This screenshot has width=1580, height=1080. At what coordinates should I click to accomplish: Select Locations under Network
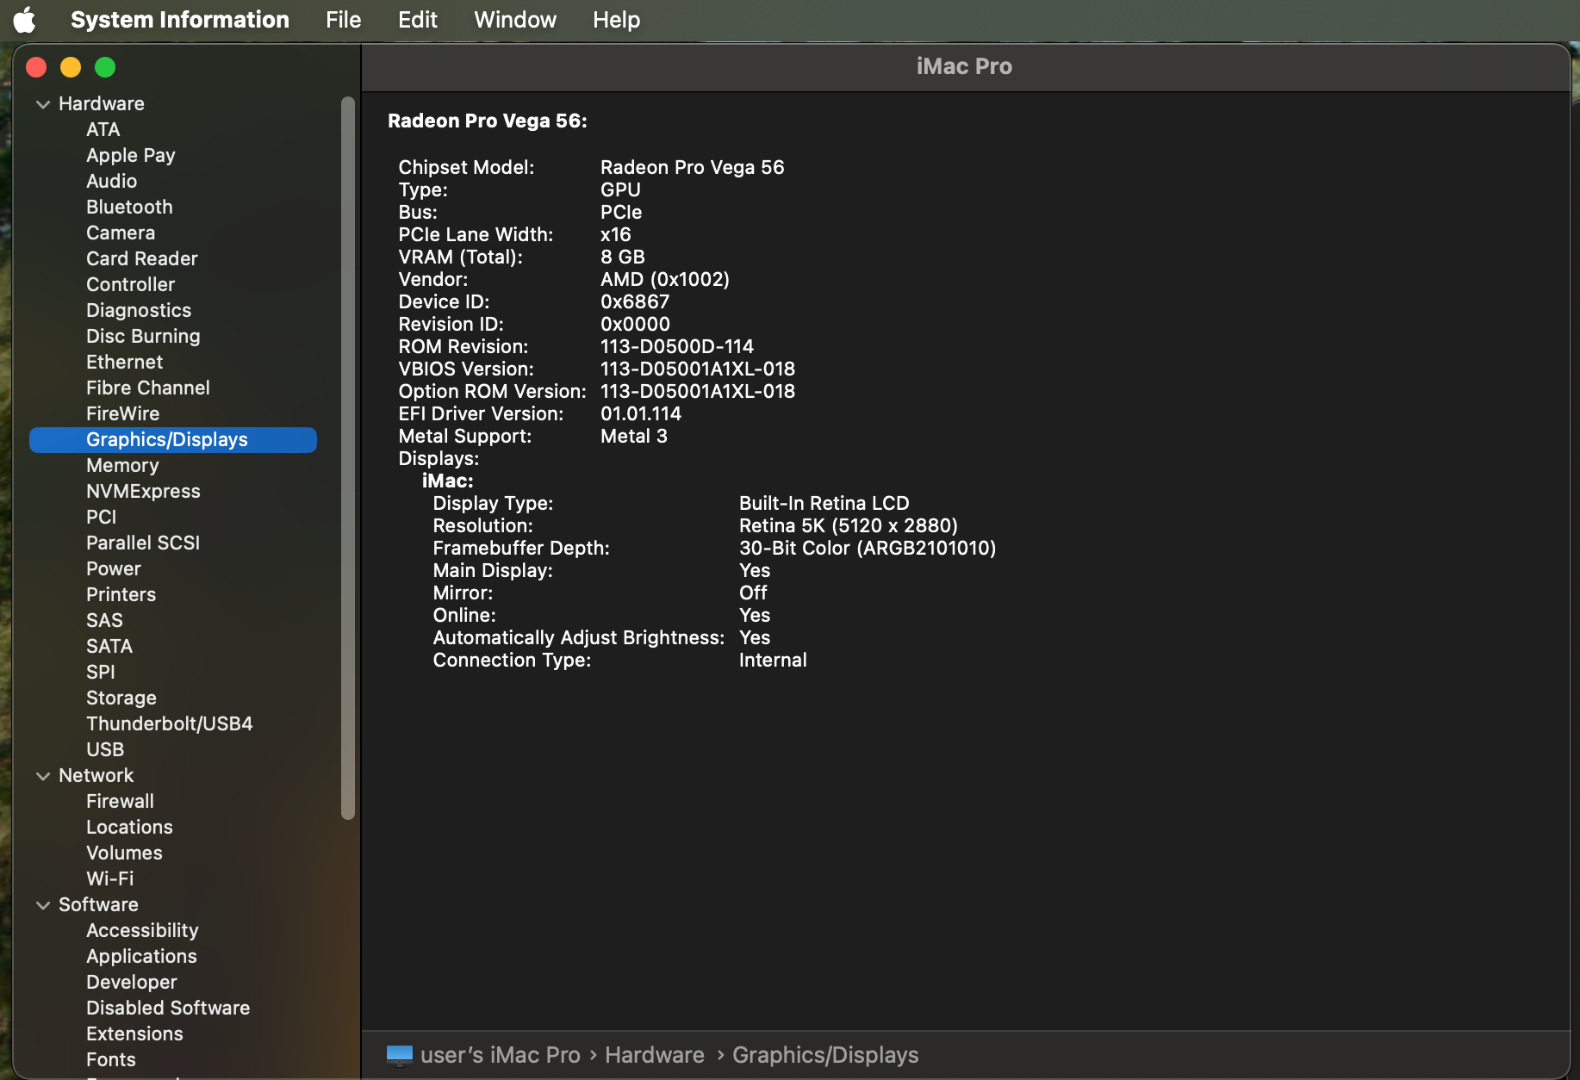tap(129, 828)
